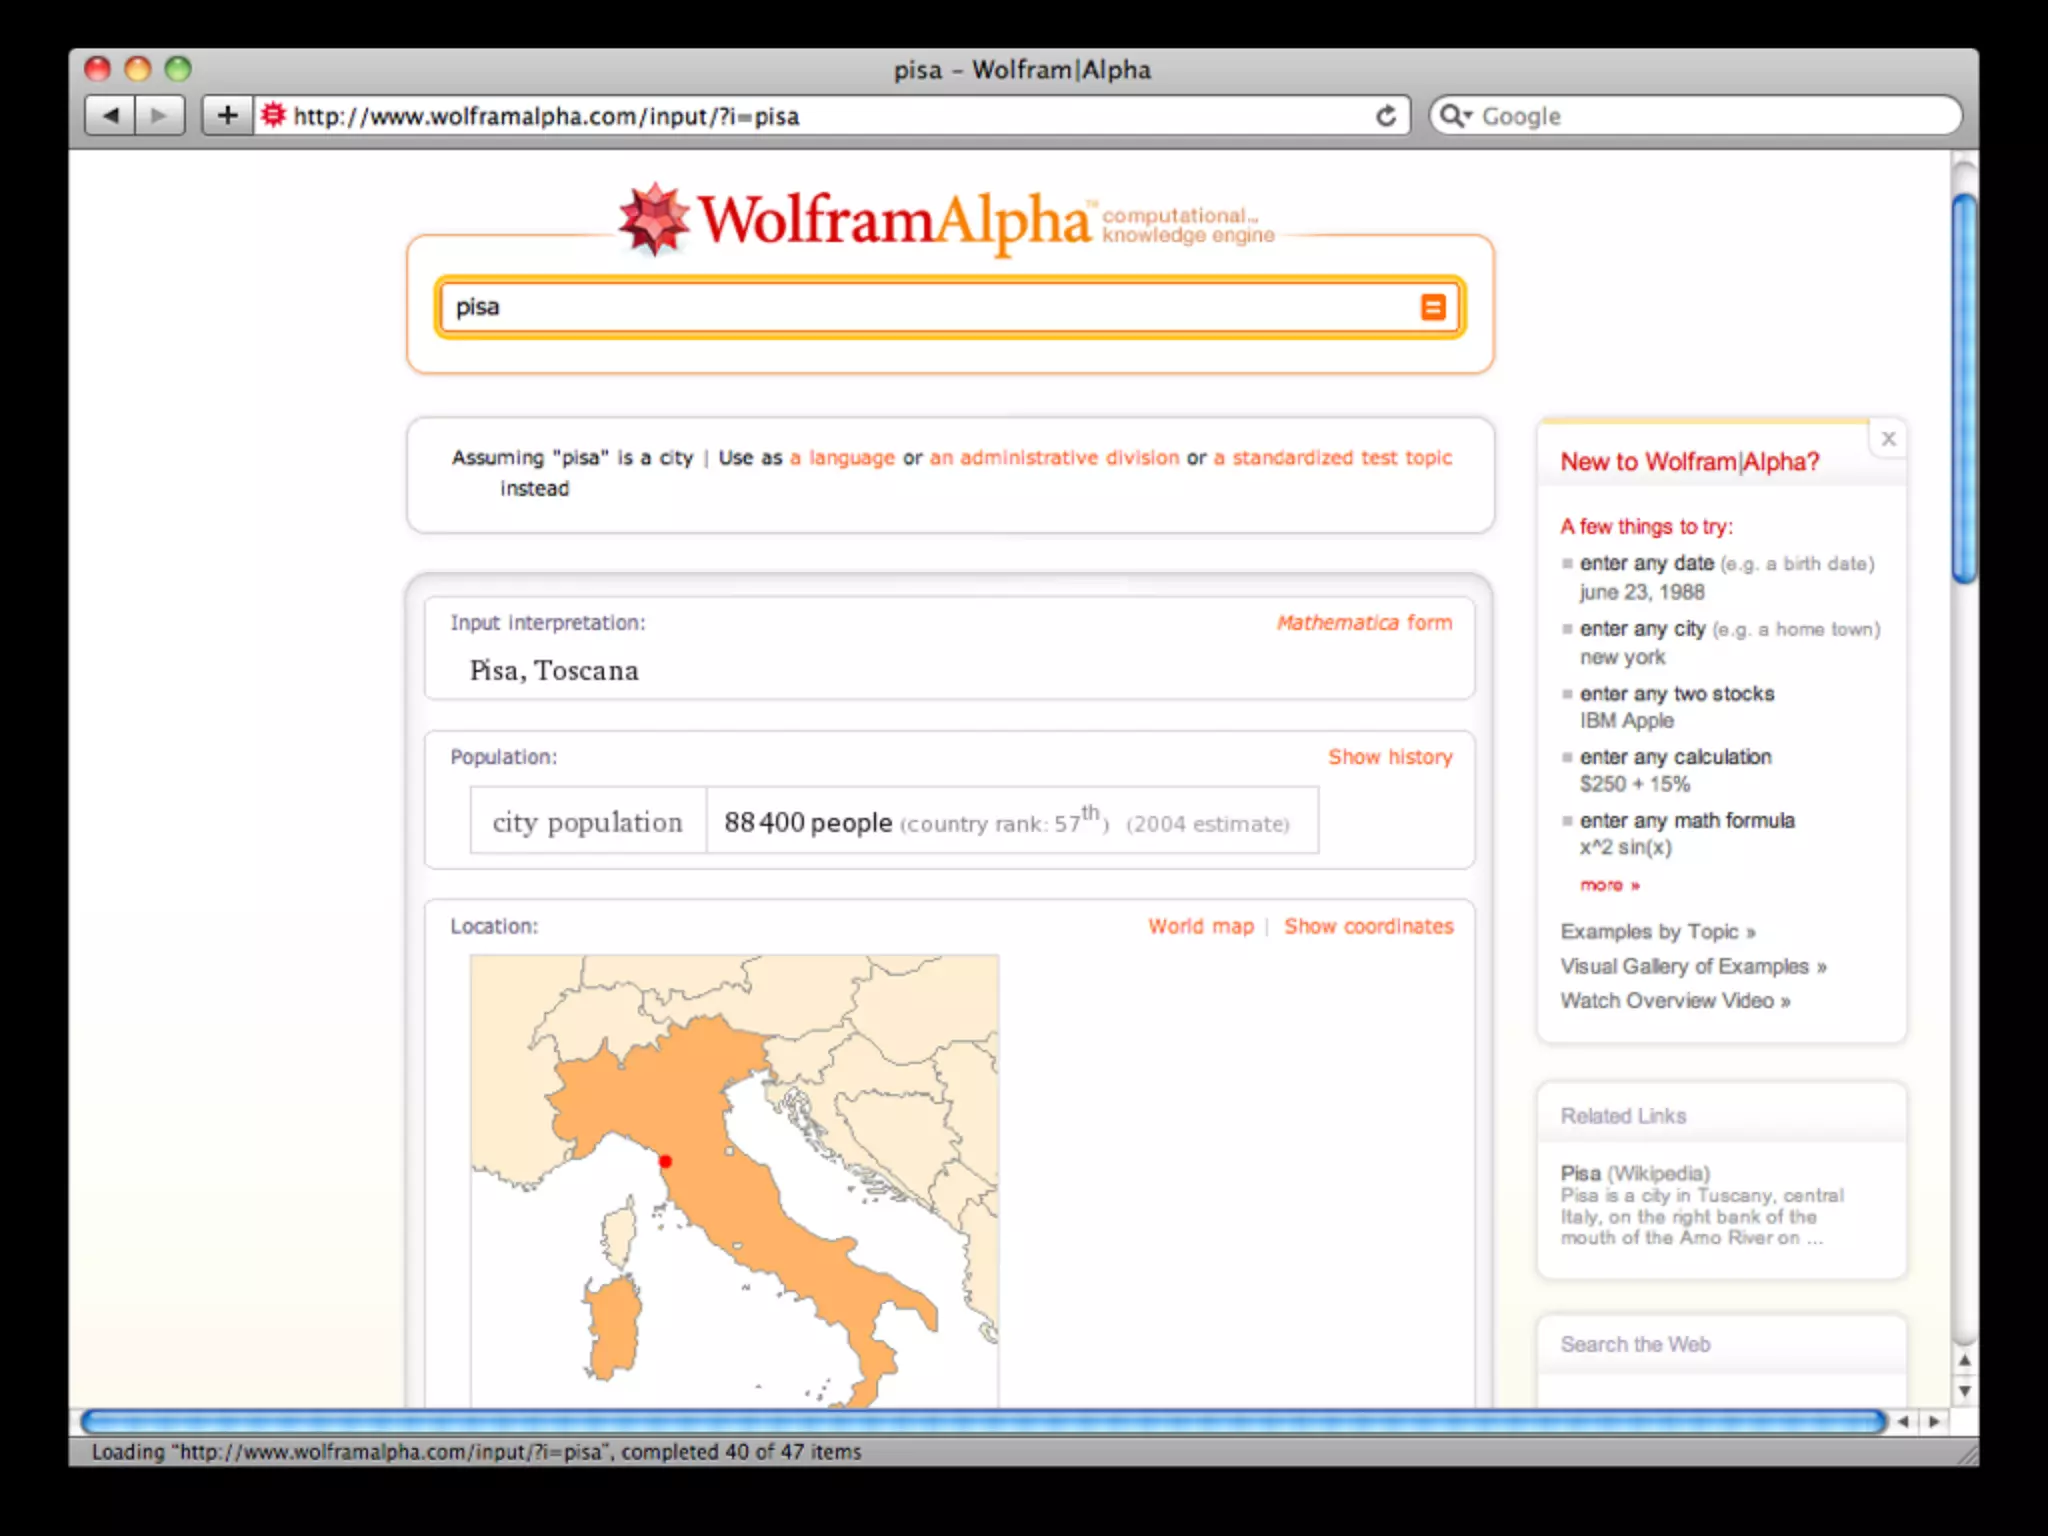Show population history
The height and width of the screenshot is (1536, 2048).
tap(1389, 757)
